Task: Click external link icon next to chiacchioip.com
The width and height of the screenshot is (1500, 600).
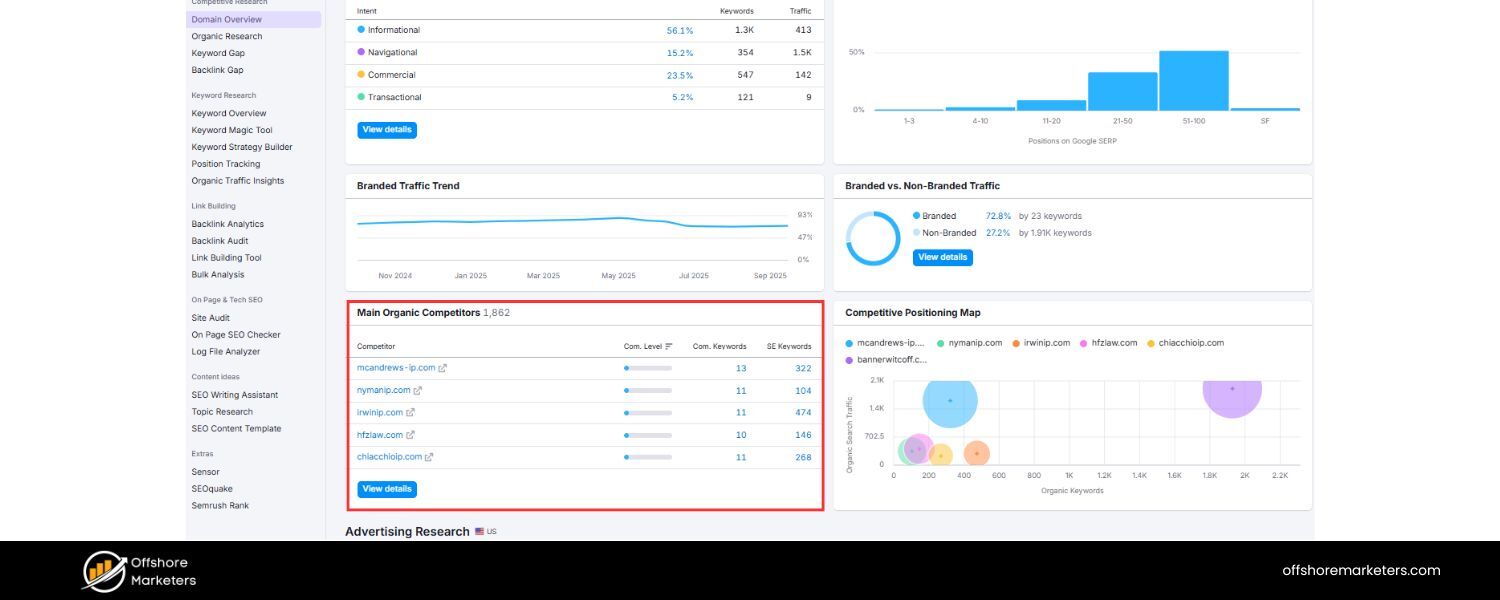Action: 429,457
